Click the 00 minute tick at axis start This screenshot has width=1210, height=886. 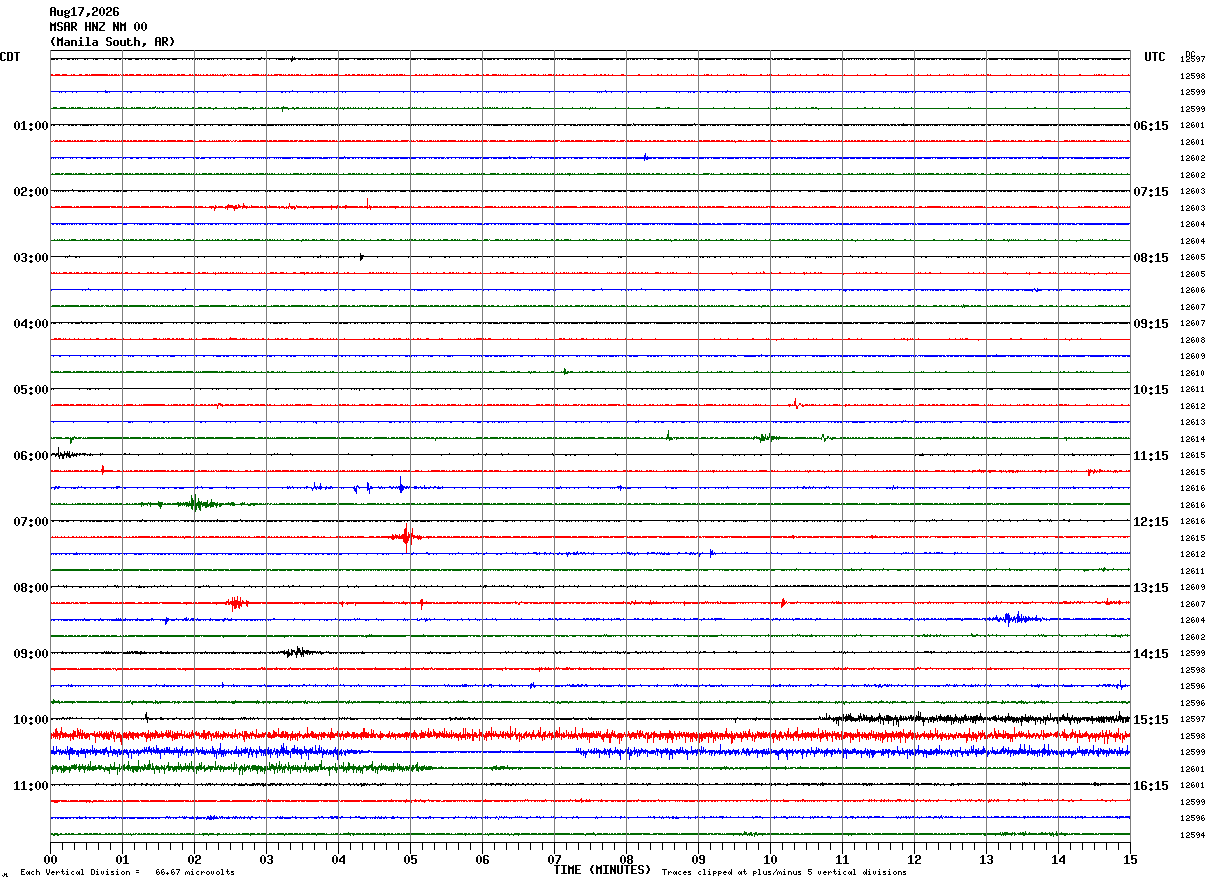pyautogui.click(x=50, y=859)
